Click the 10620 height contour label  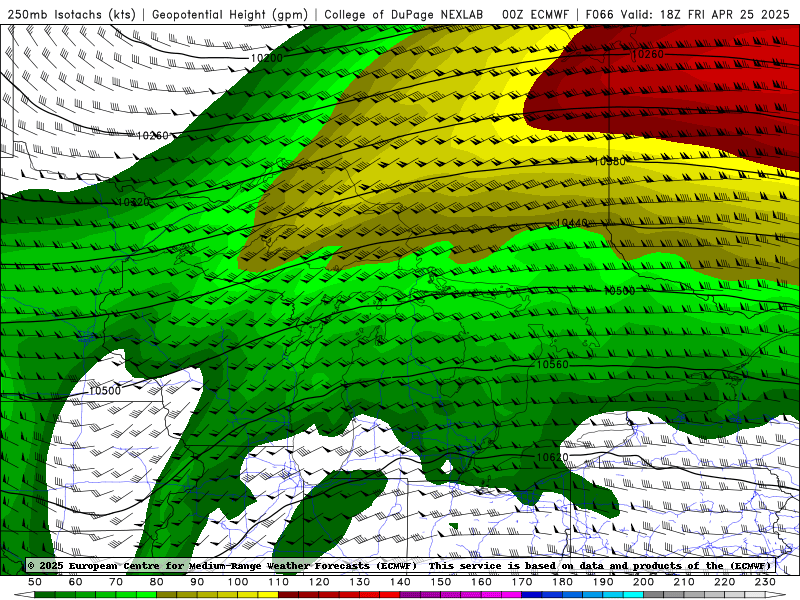[553, 457]
